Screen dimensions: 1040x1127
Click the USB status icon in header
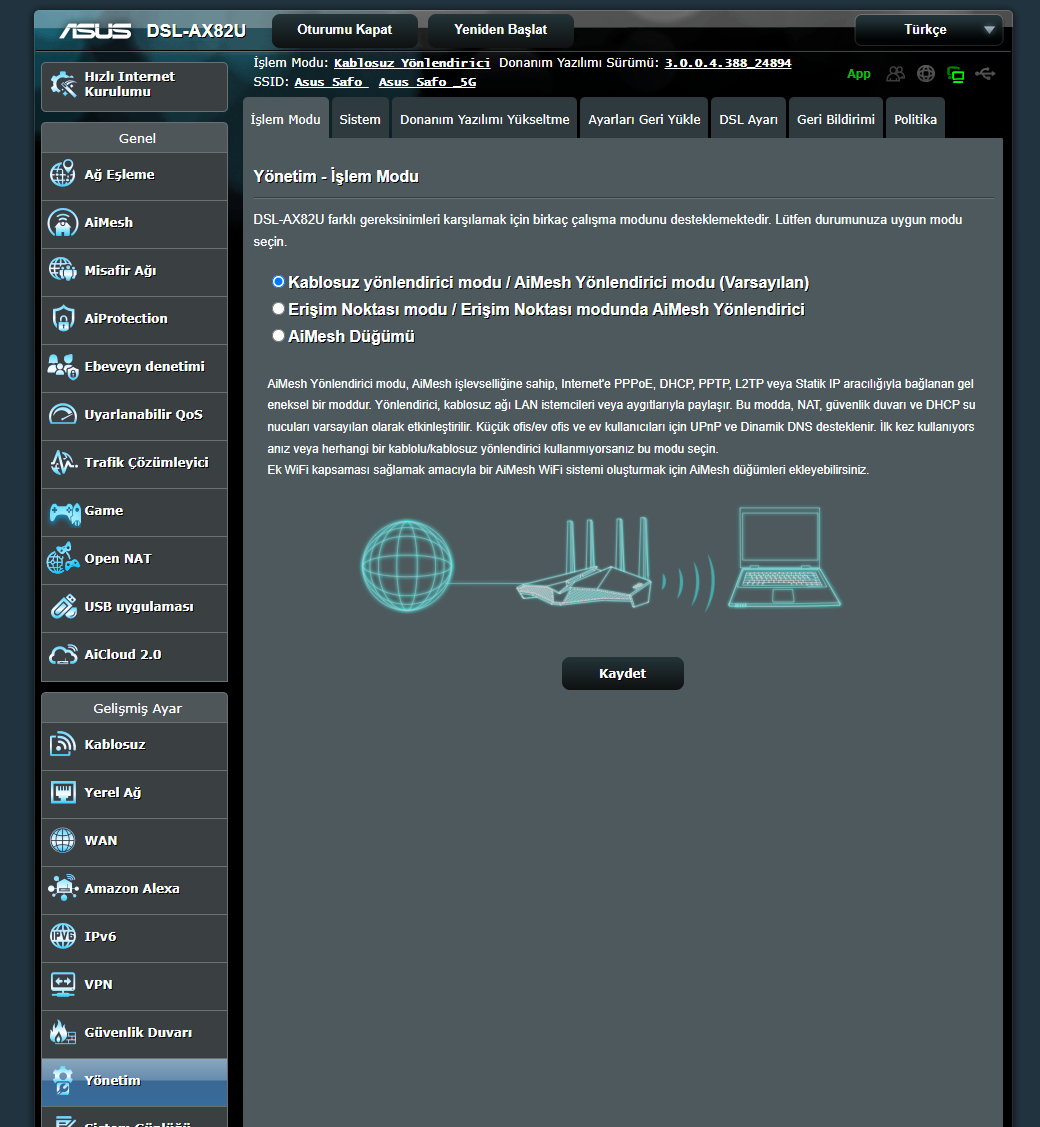pyautogui.click(x=985, y=74)
